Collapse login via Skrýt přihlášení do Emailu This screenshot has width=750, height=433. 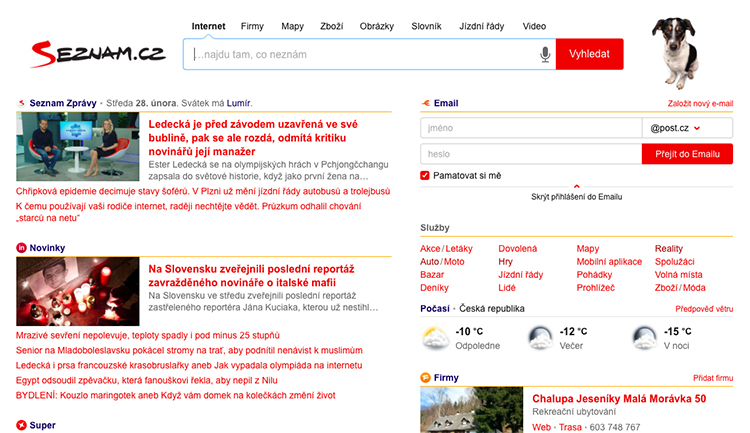click(576, 196)
